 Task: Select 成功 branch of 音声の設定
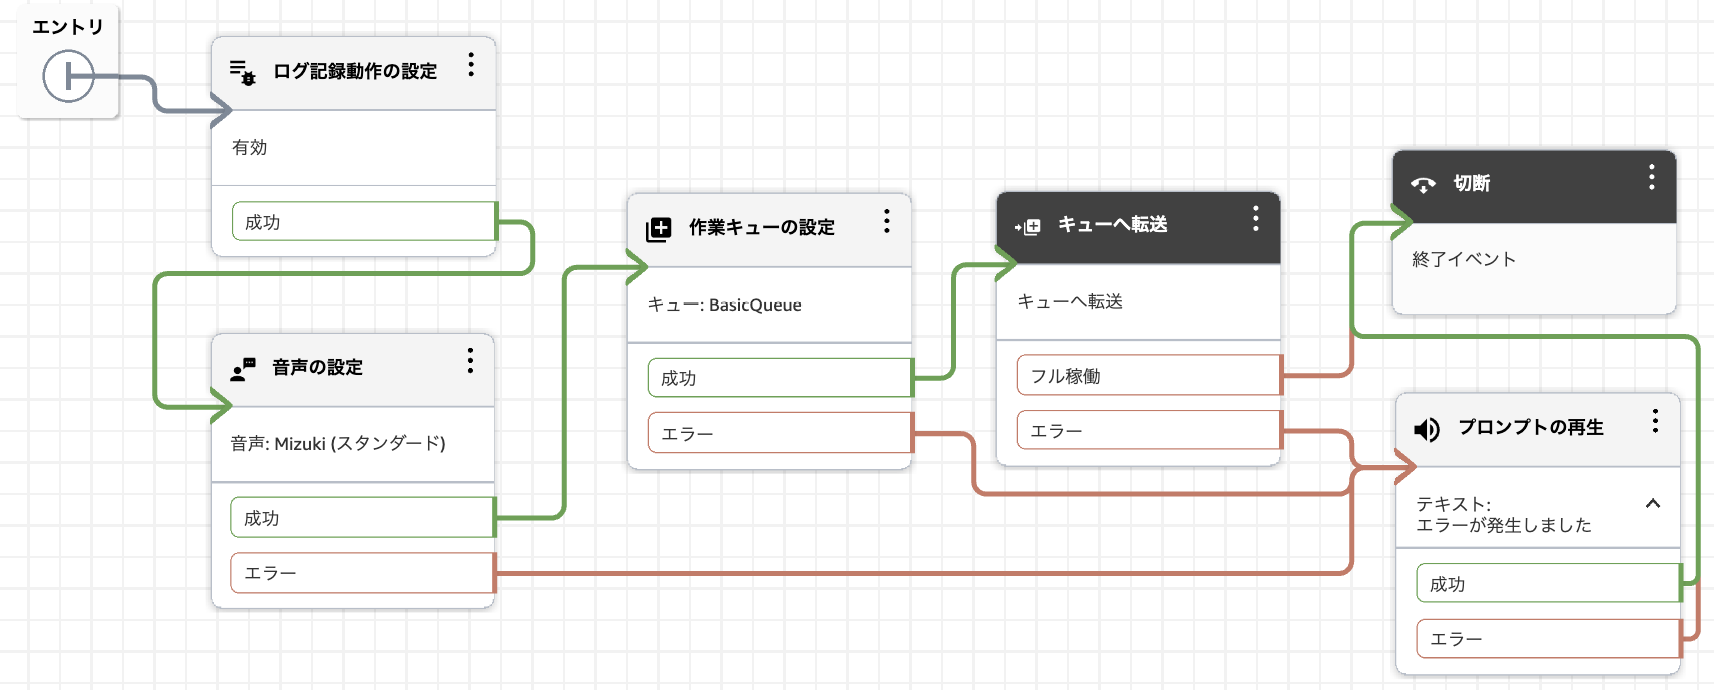point(363,518)
